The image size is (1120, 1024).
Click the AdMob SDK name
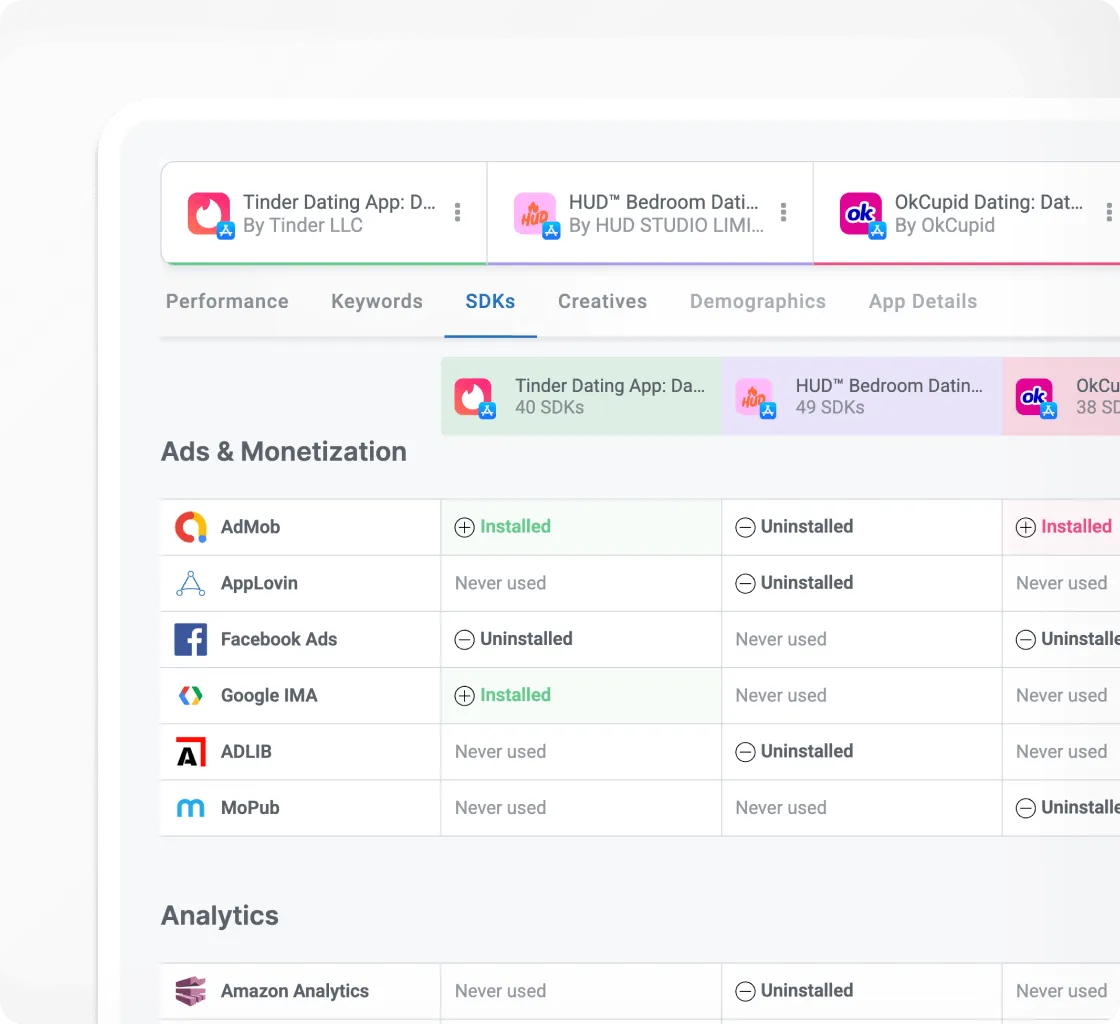tap(250, 527)
